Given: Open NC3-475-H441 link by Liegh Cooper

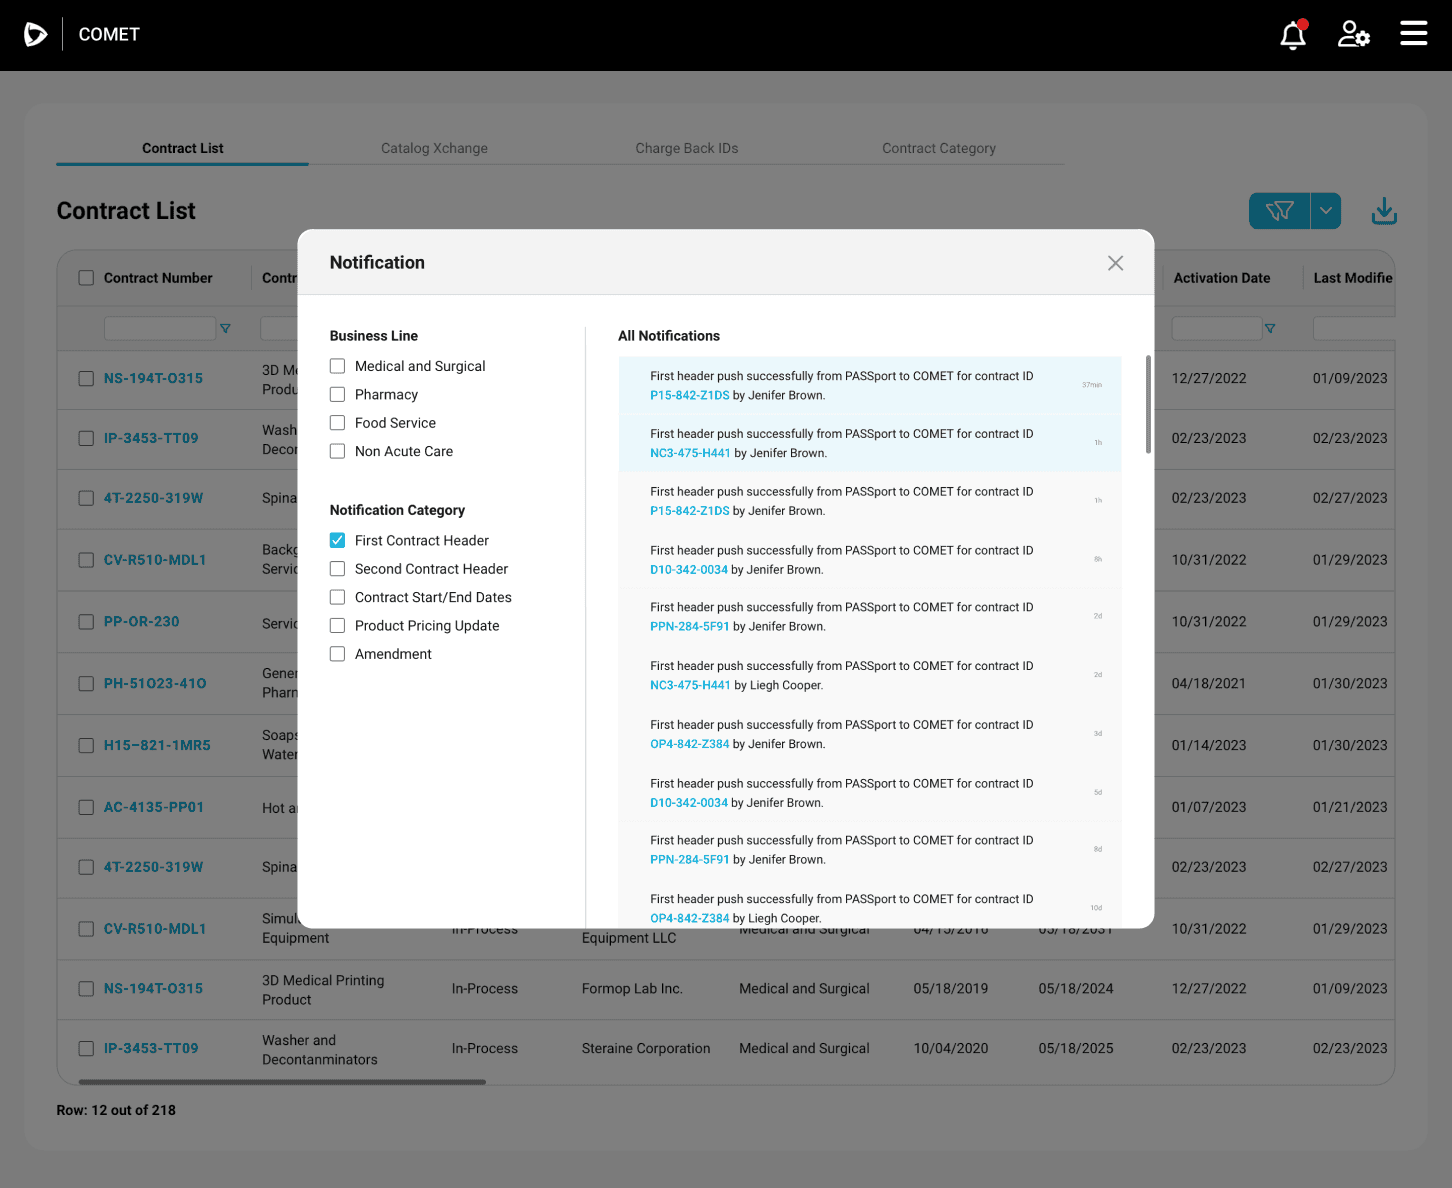Looking at the screenshot, I should point(690,686).
